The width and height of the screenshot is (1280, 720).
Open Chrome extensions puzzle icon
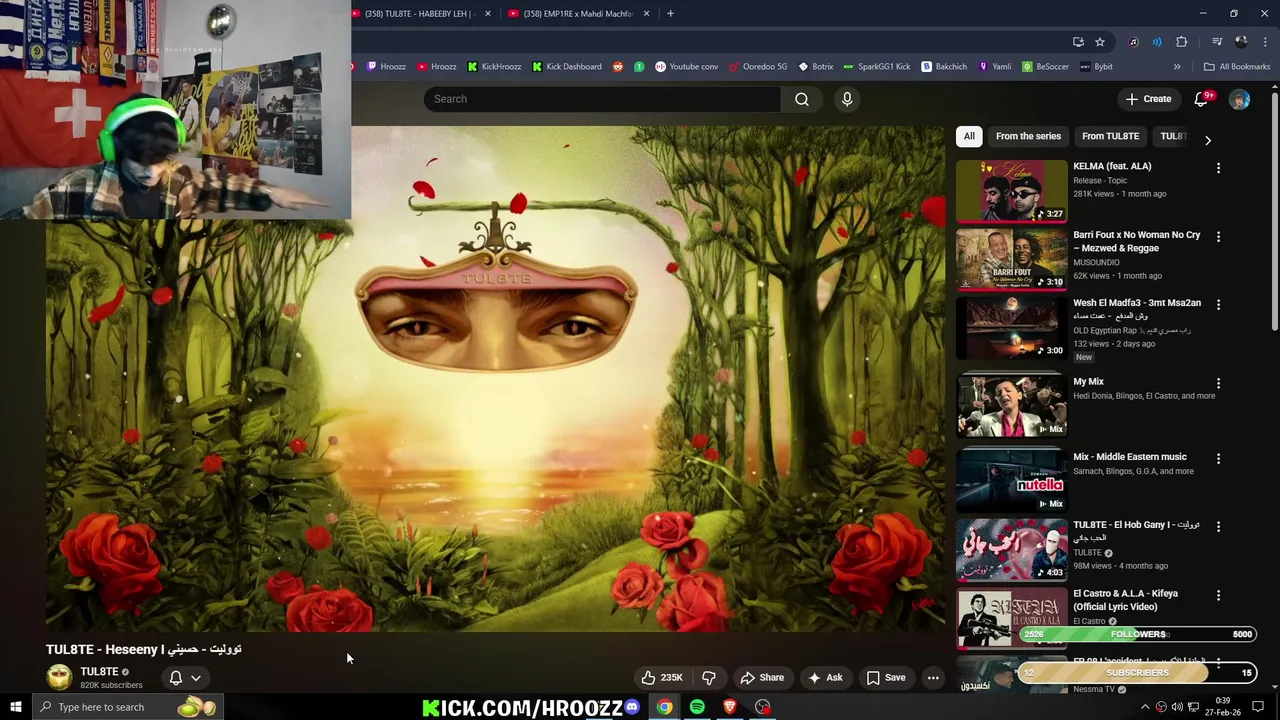[x=1181, y=42]
